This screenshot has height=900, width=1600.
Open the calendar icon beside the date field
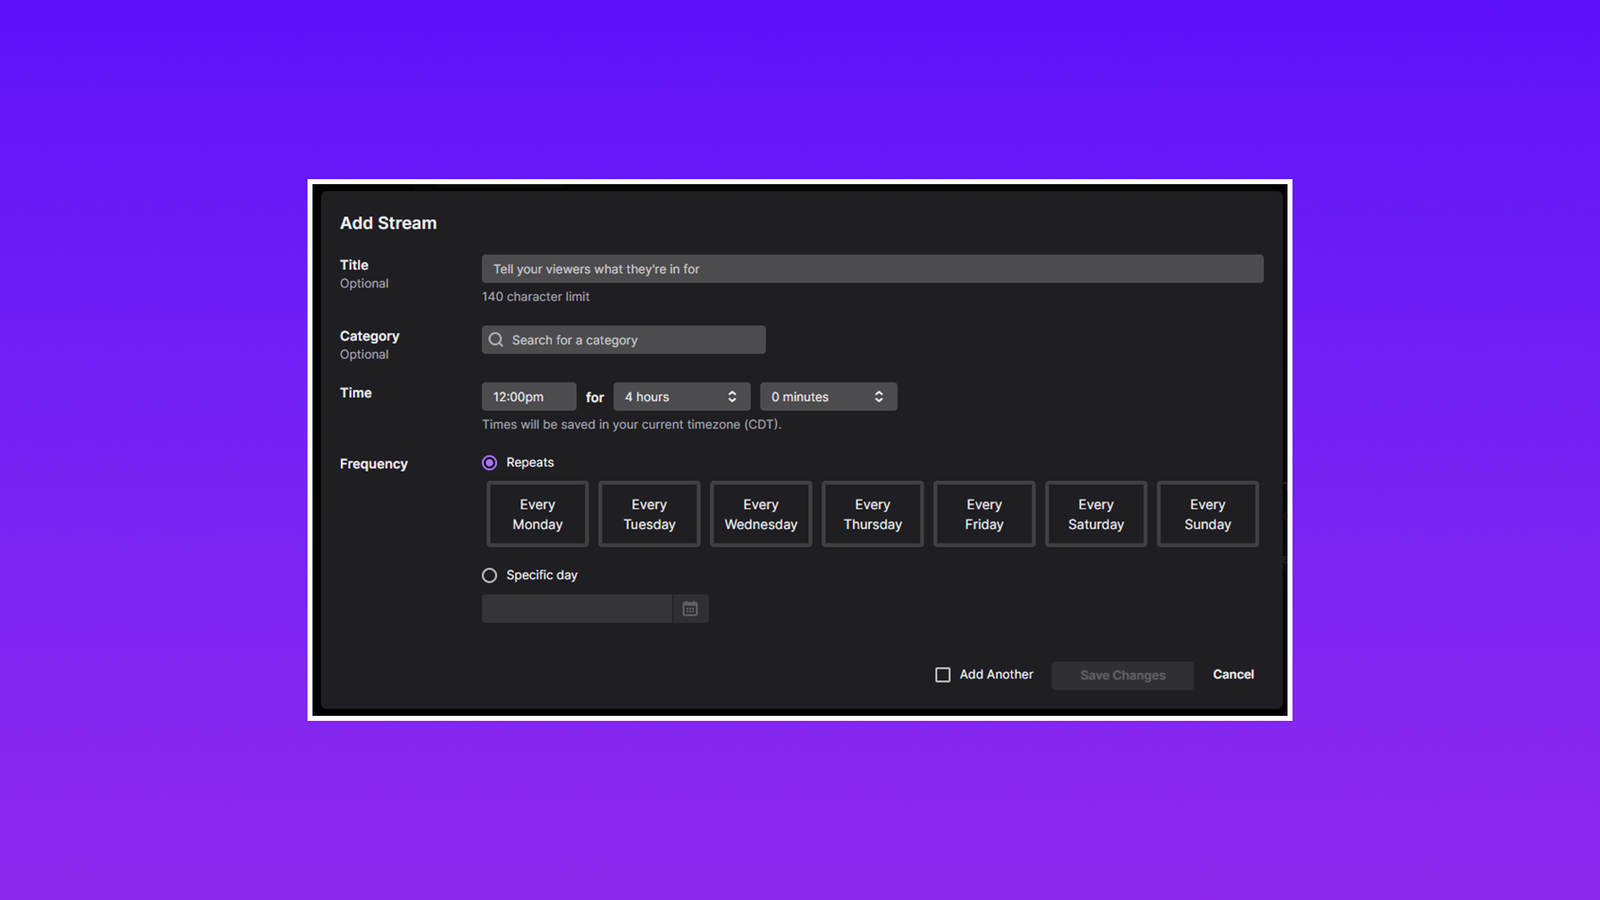tap(690, 608)
